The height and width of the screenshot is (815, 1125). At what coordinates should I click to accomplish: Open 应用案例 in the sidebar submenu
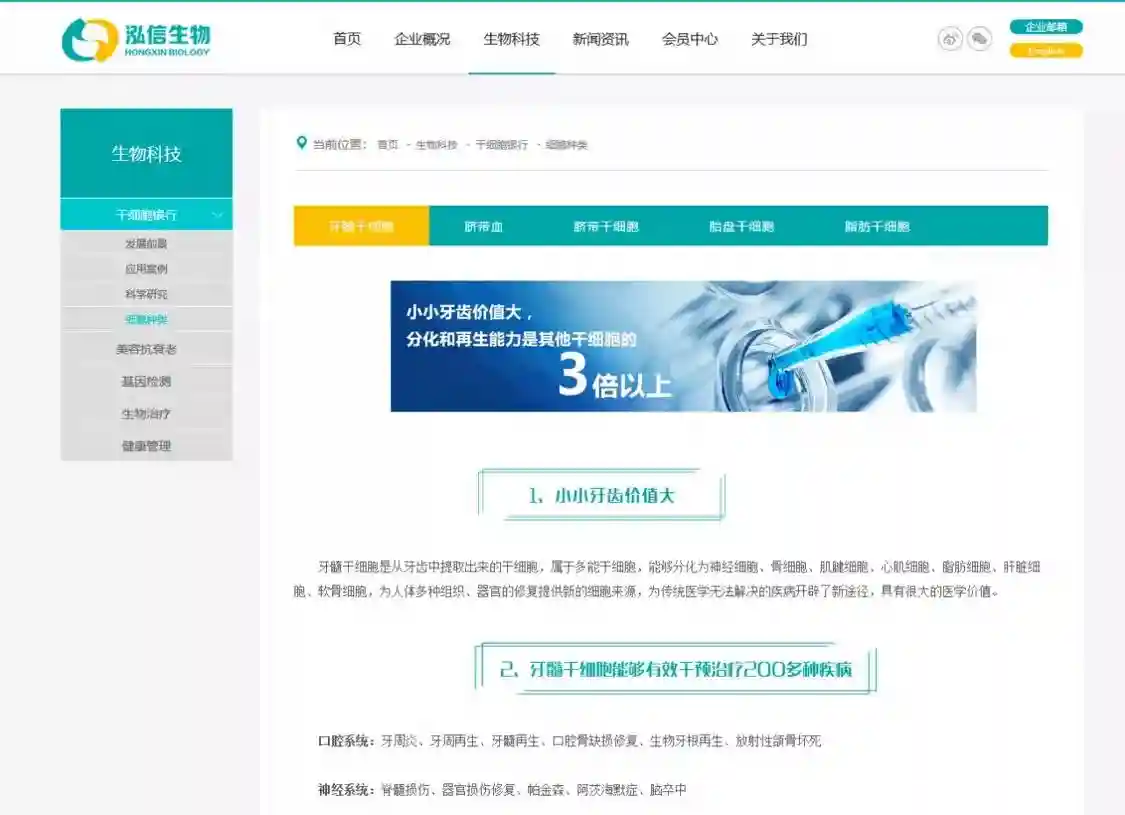146,269
